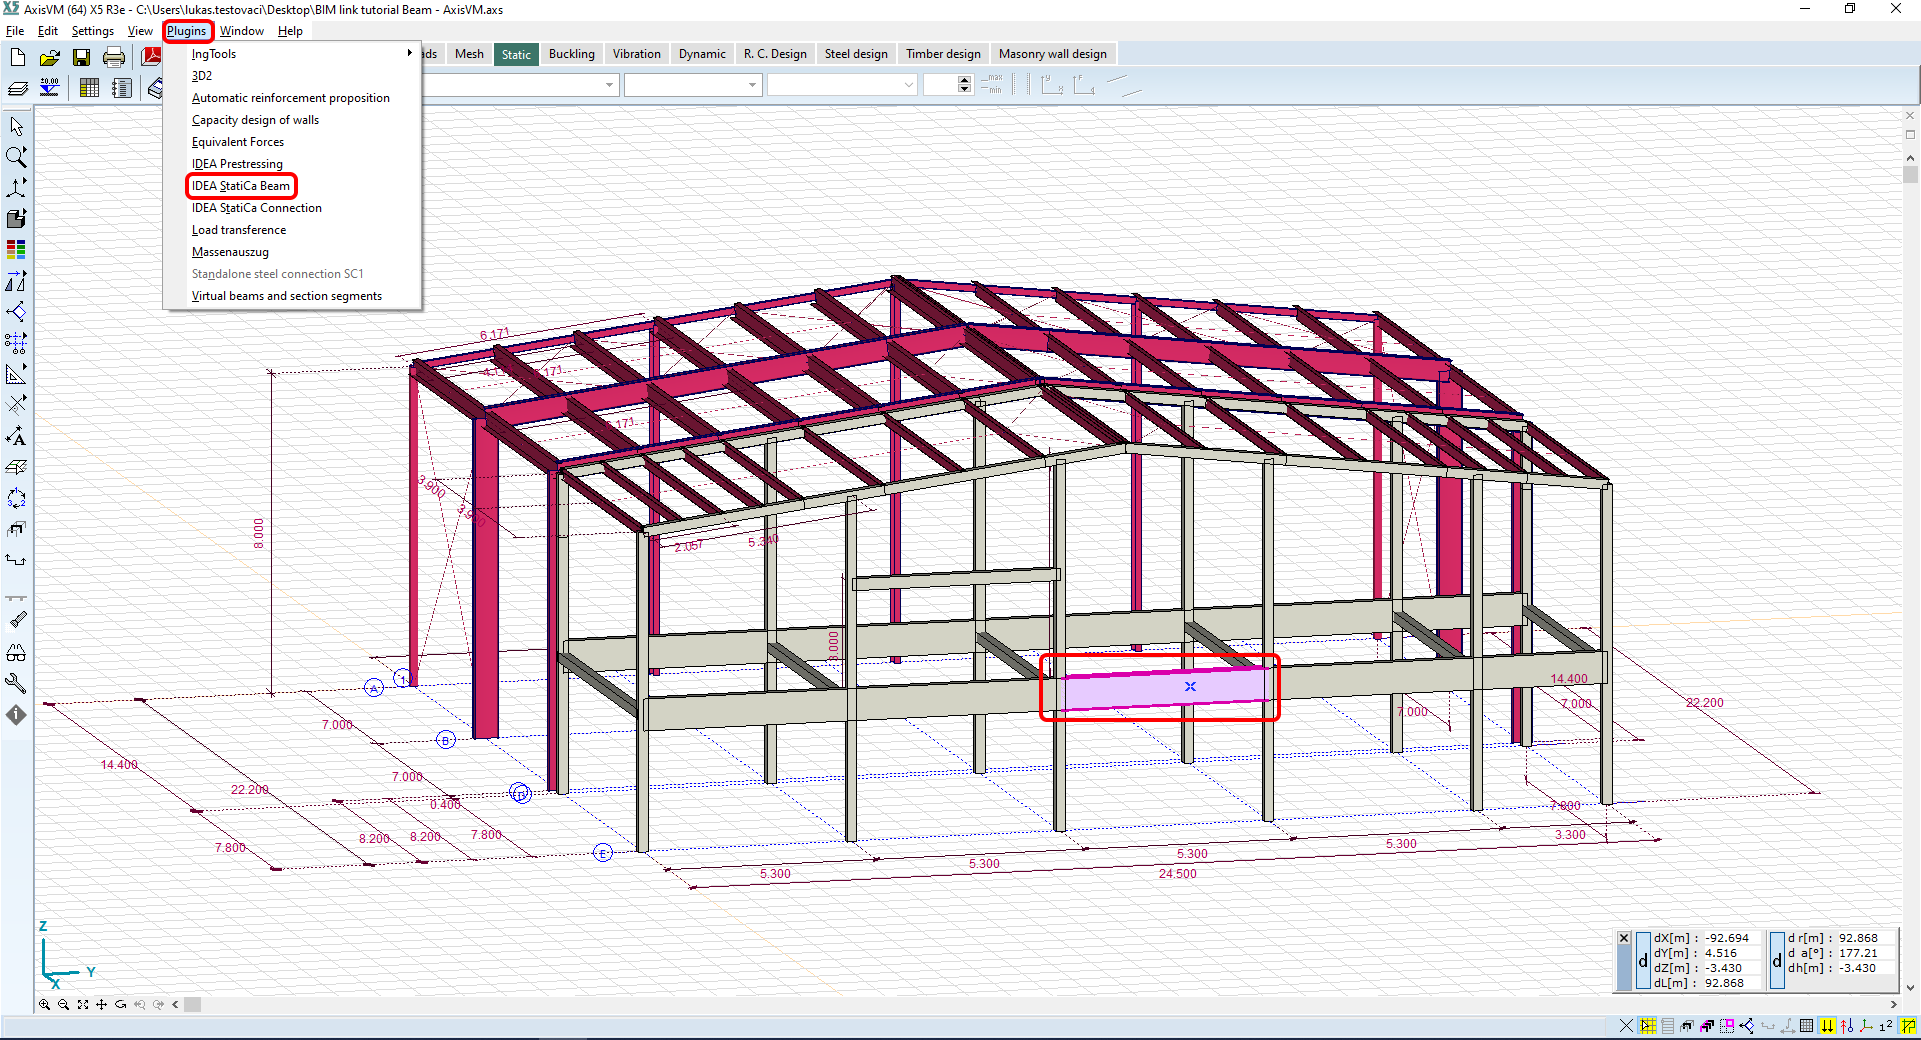Open the first dropdown in results toolbar
Screen dimensions: 1921x1040
(609, 85)
